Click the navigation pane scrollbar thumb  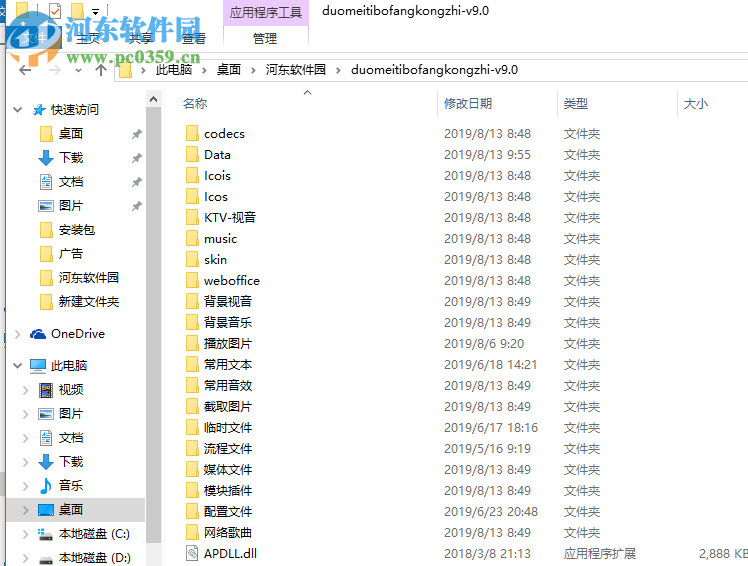[153, 325]
